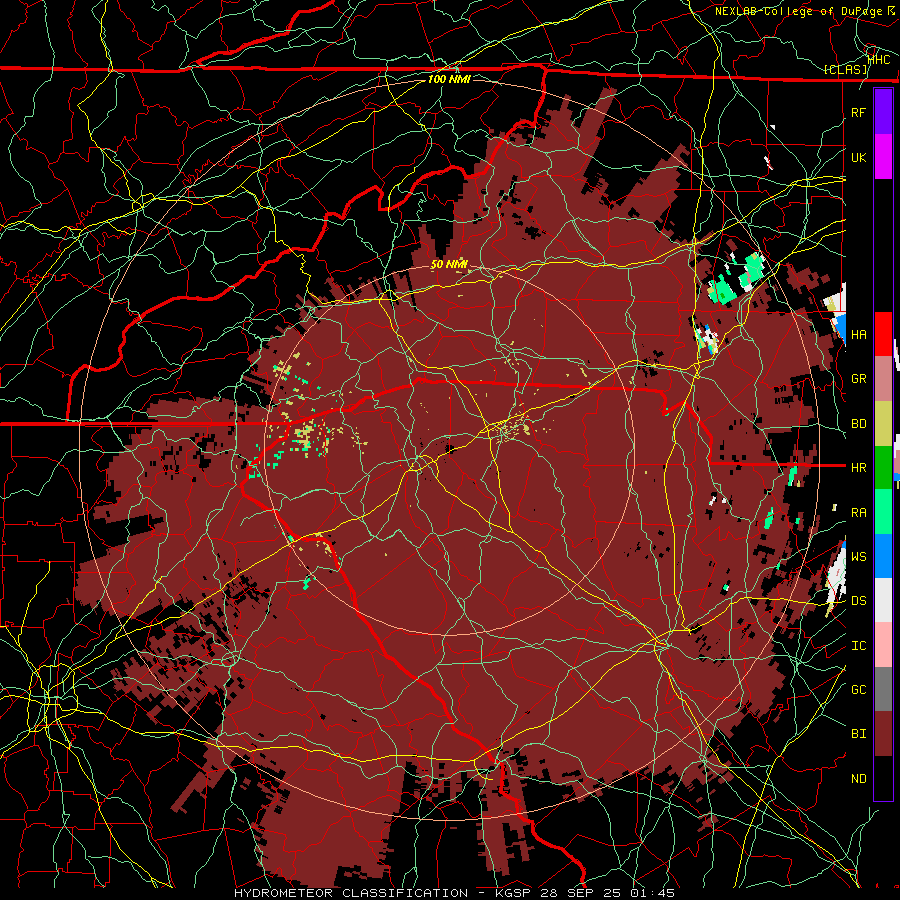The width and height of the screenshot is (900, 900).
Task: Click the purple RF legend color swatch
Action: pyautogui.click(x=883, y=112)
